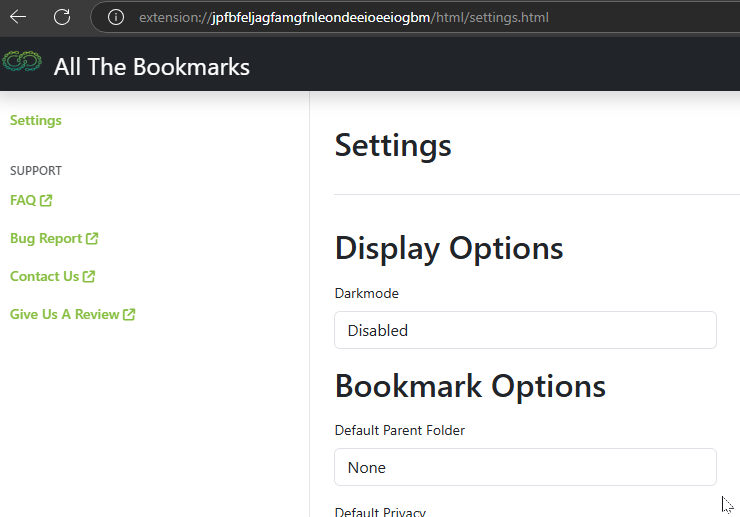Click the address bar URL text
The width and height of the screenshot is (740, 517).
click(344, 17)
